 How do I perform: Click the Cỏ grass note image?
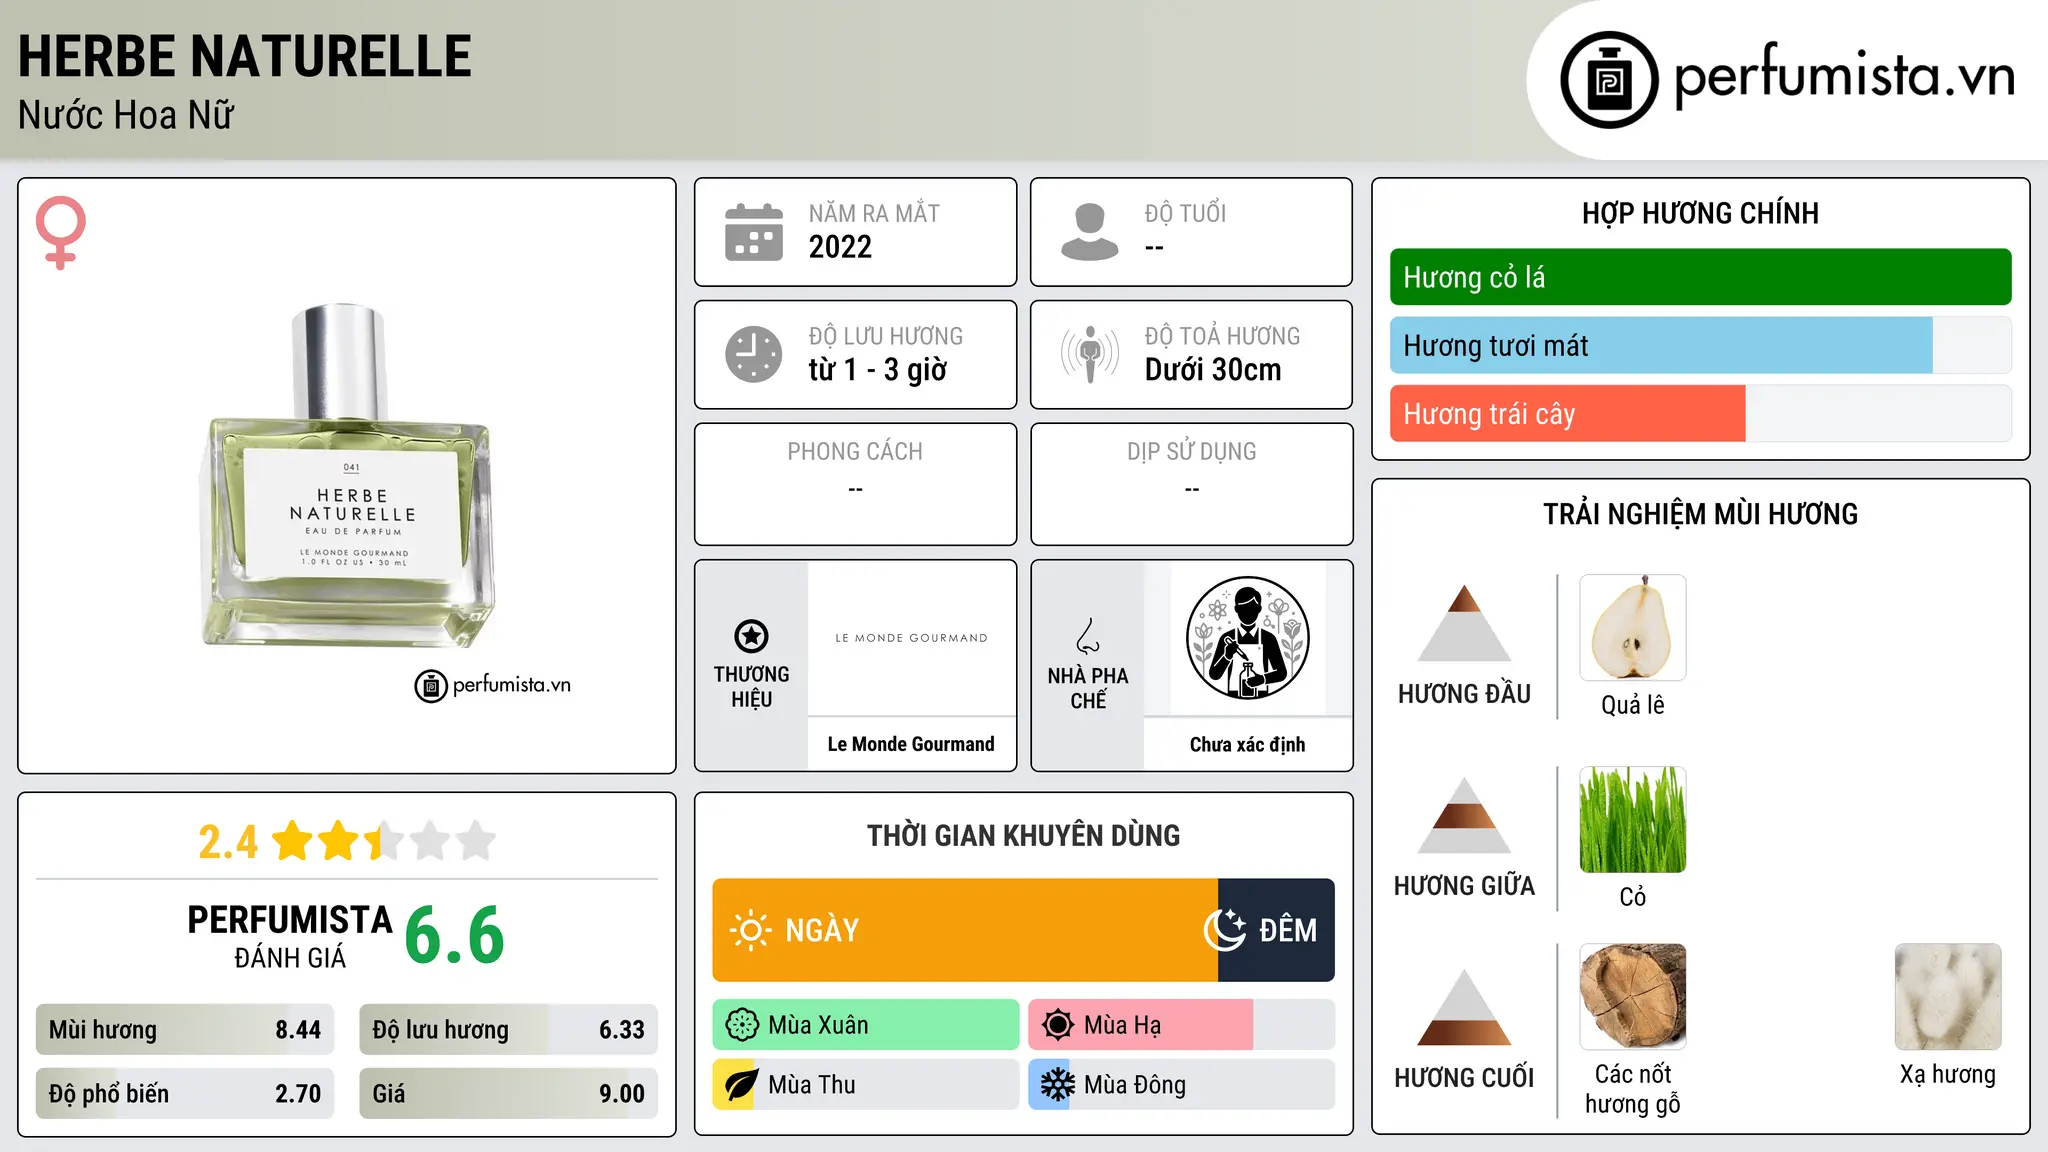(x=1633, y=820)
